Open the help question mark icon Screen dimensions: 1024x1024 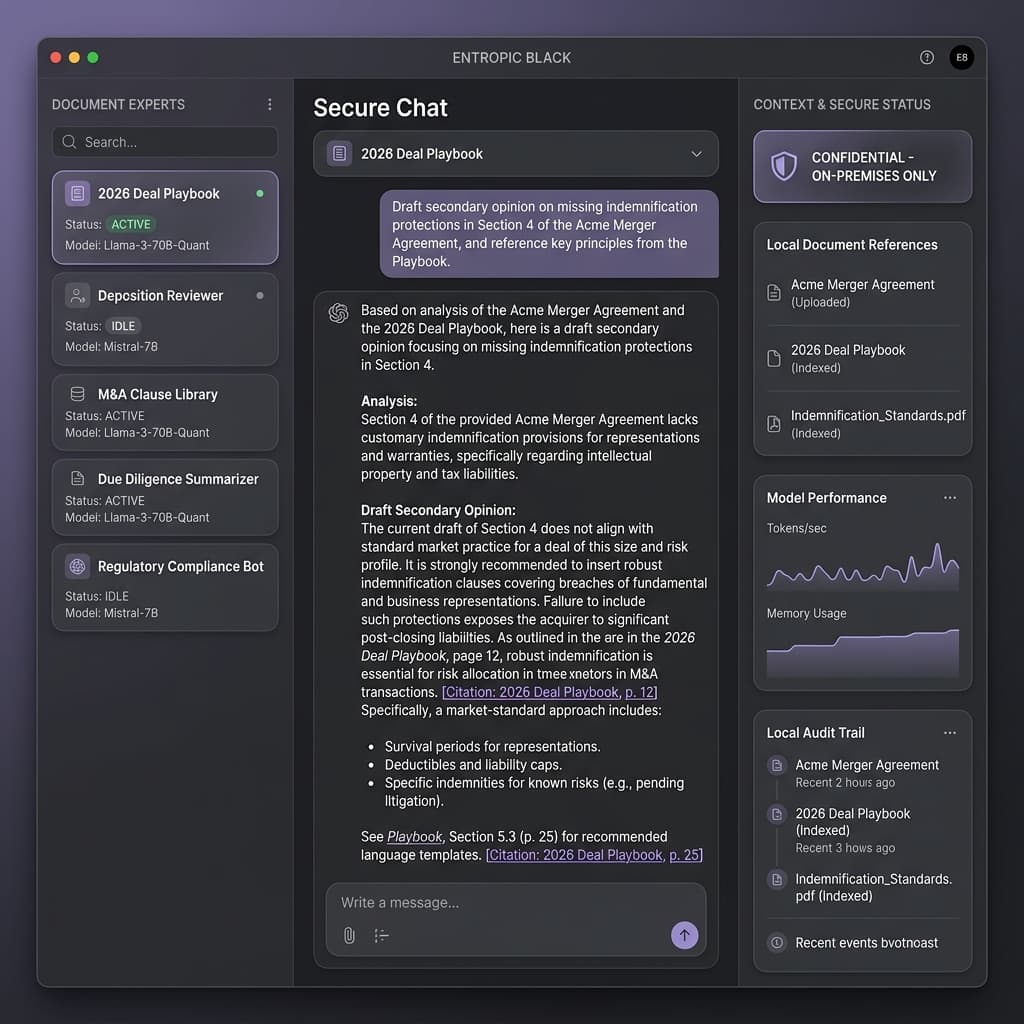(926, 57)
